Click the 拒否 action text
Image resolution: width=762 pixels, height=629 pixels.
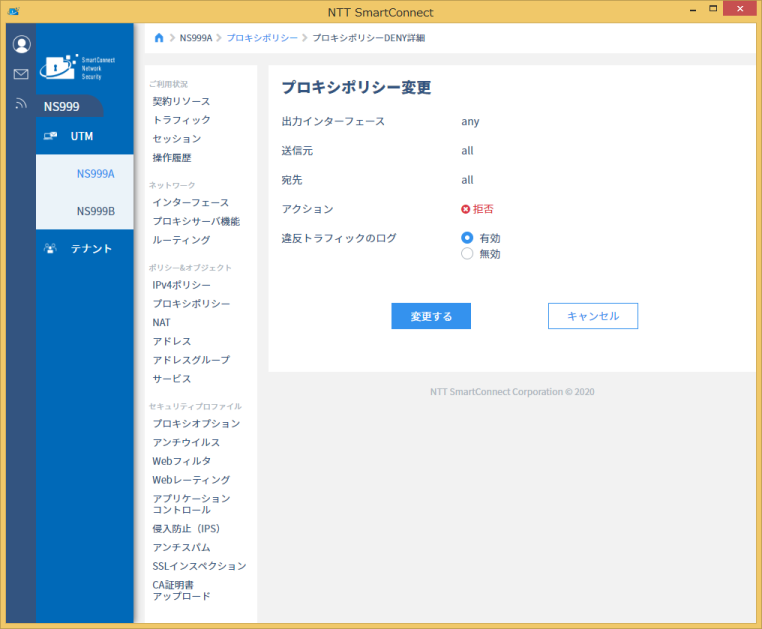tap(483, 209)
